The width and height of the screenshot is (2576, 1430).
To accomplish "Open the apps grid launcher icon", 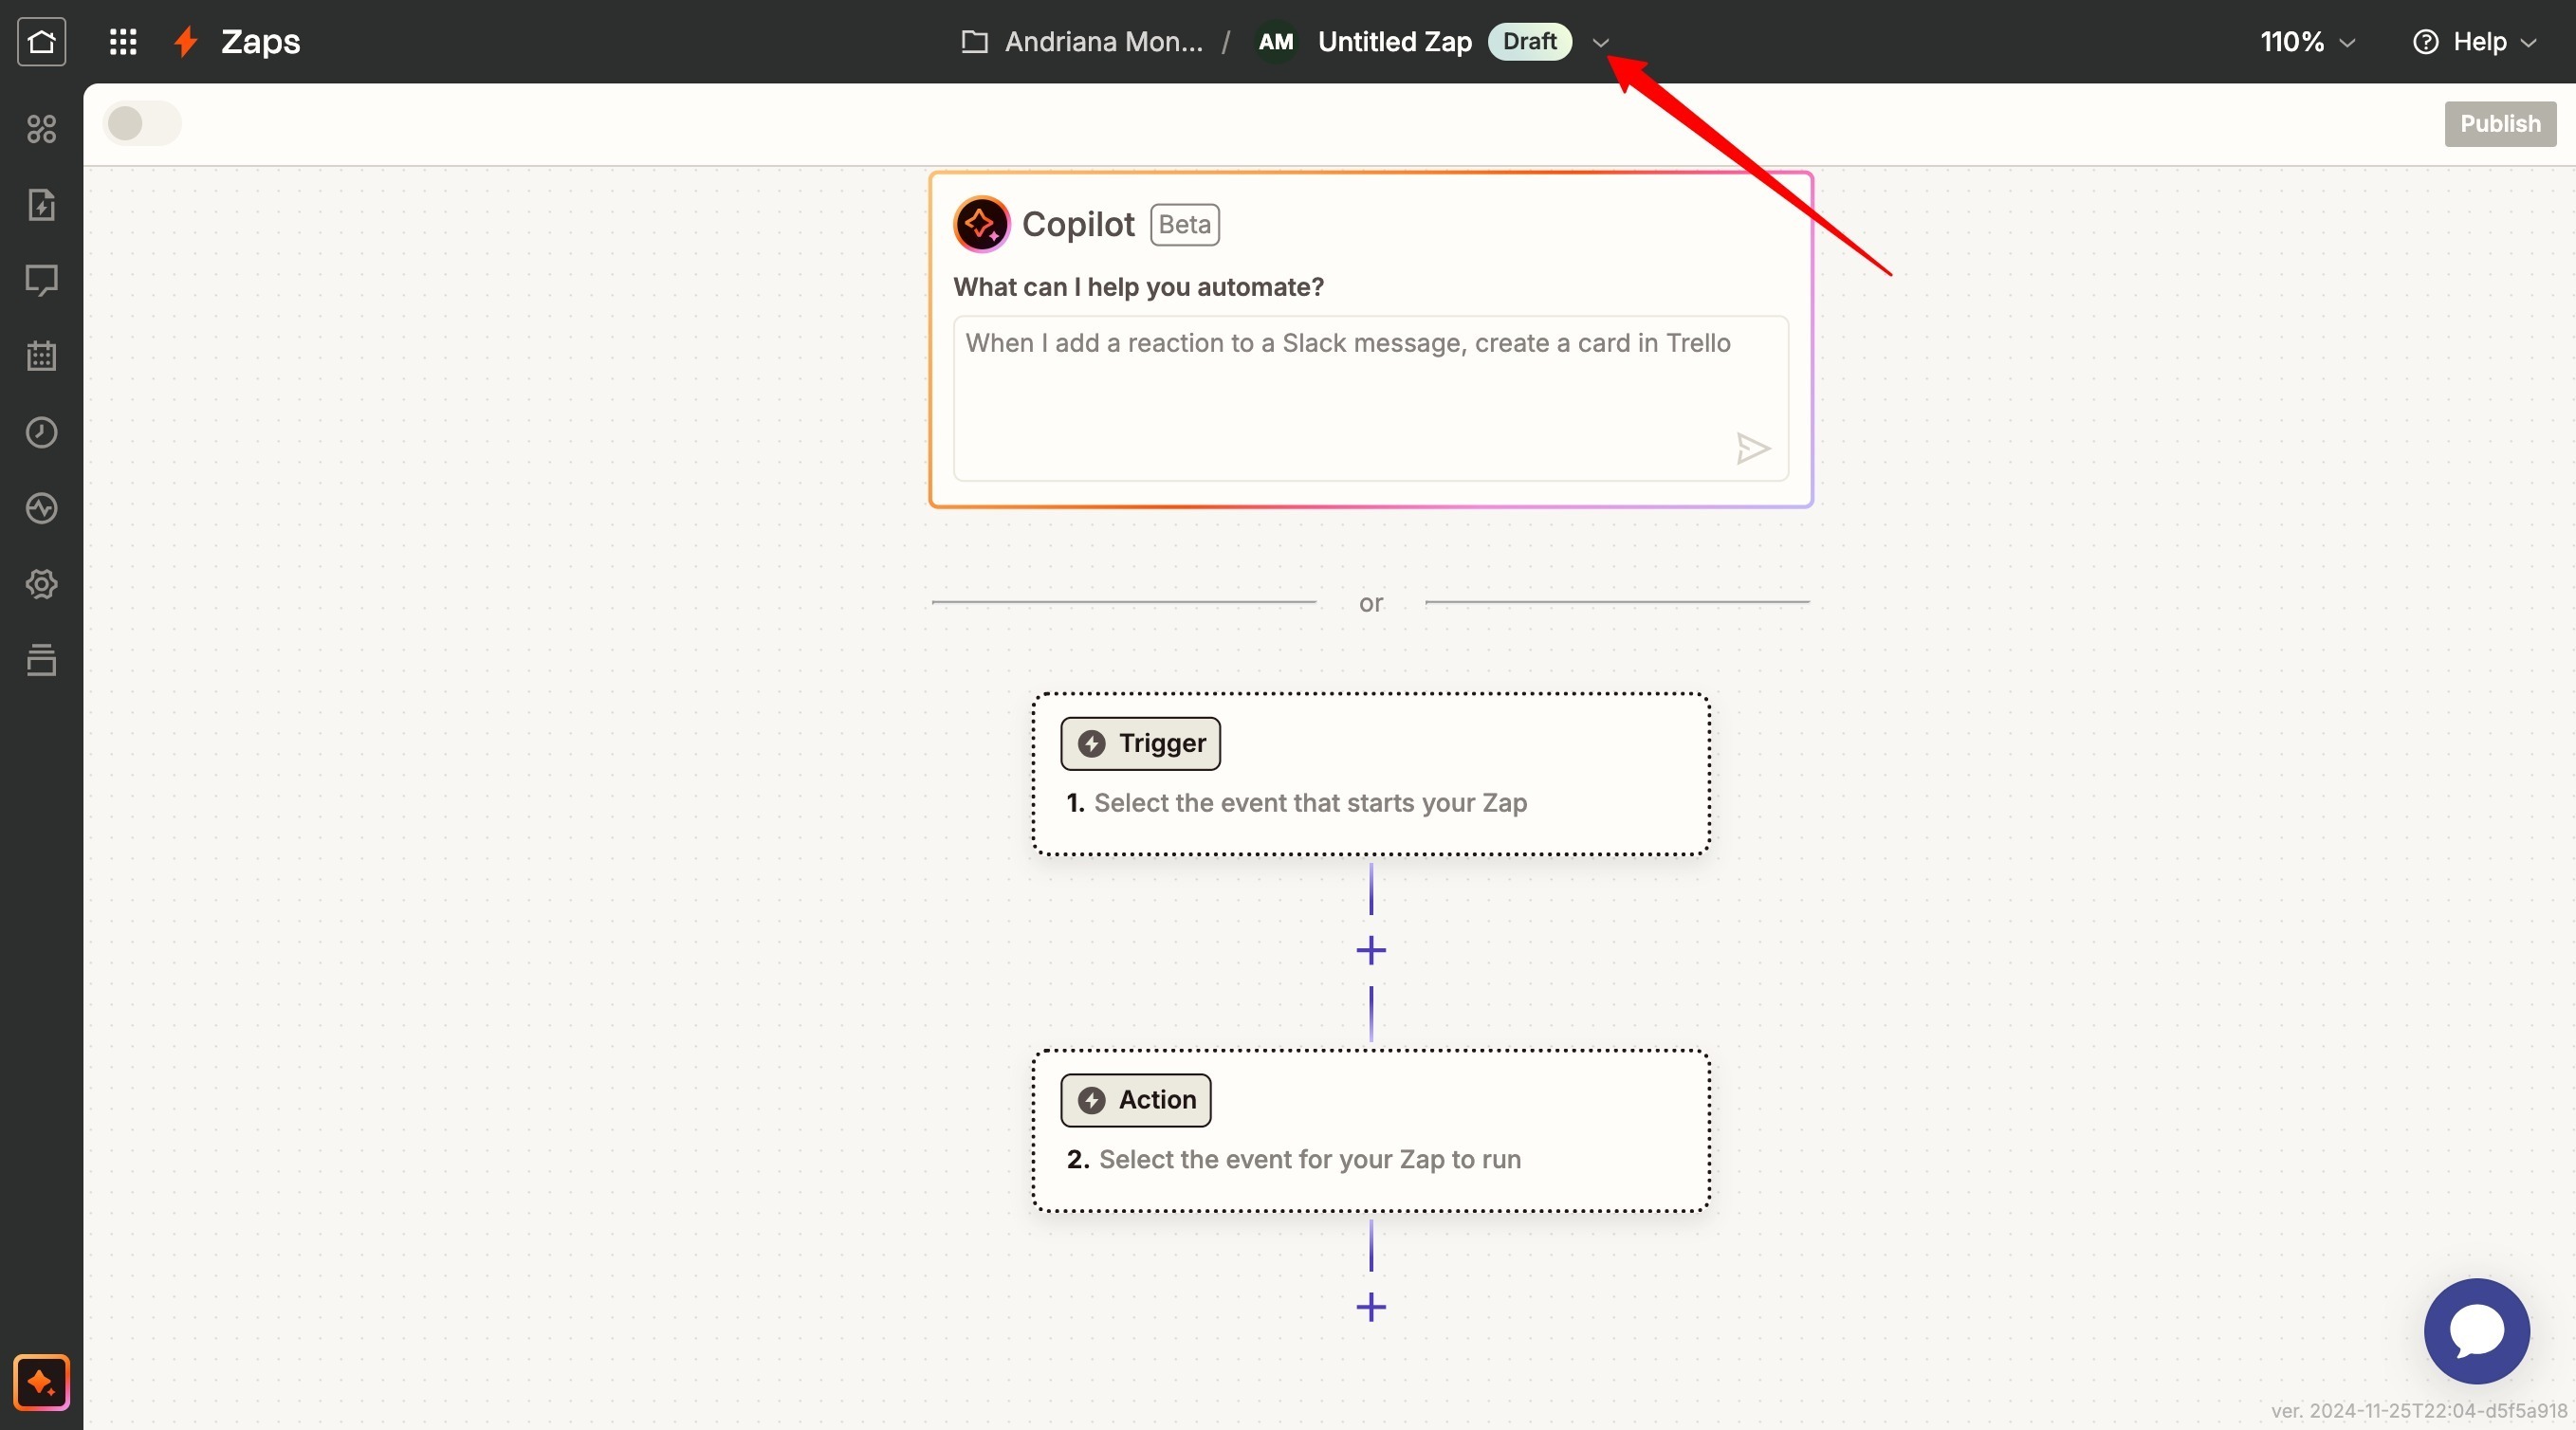I will 122,41.
